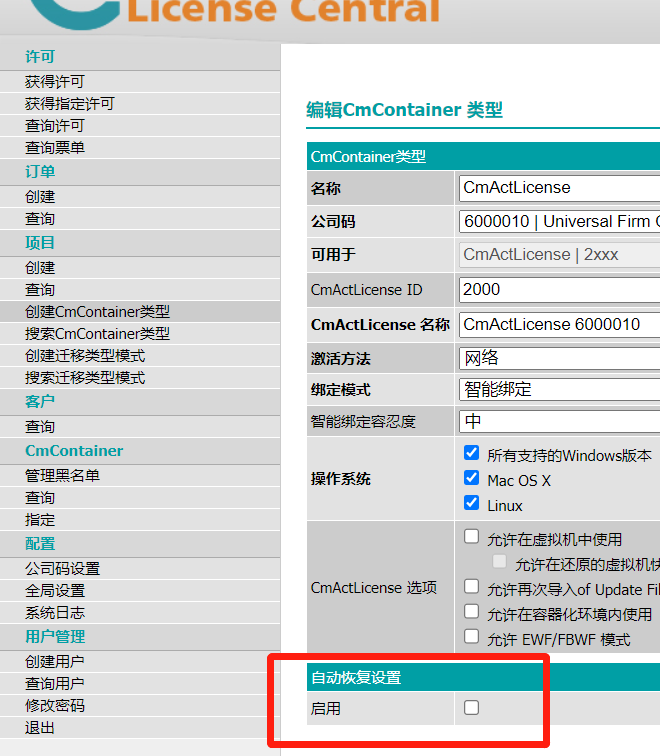Open 管理黑名单 under CmContainer
The height and width of the screenshot is (756, 660).
click(x=62, y=476)
